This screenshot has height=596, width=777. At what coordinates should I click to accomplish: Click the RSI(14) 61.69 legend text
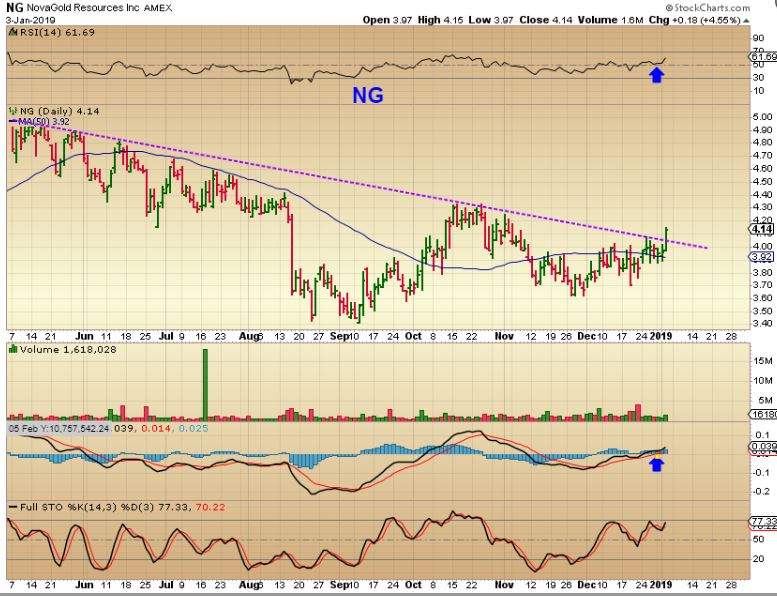tap(57, 32)
